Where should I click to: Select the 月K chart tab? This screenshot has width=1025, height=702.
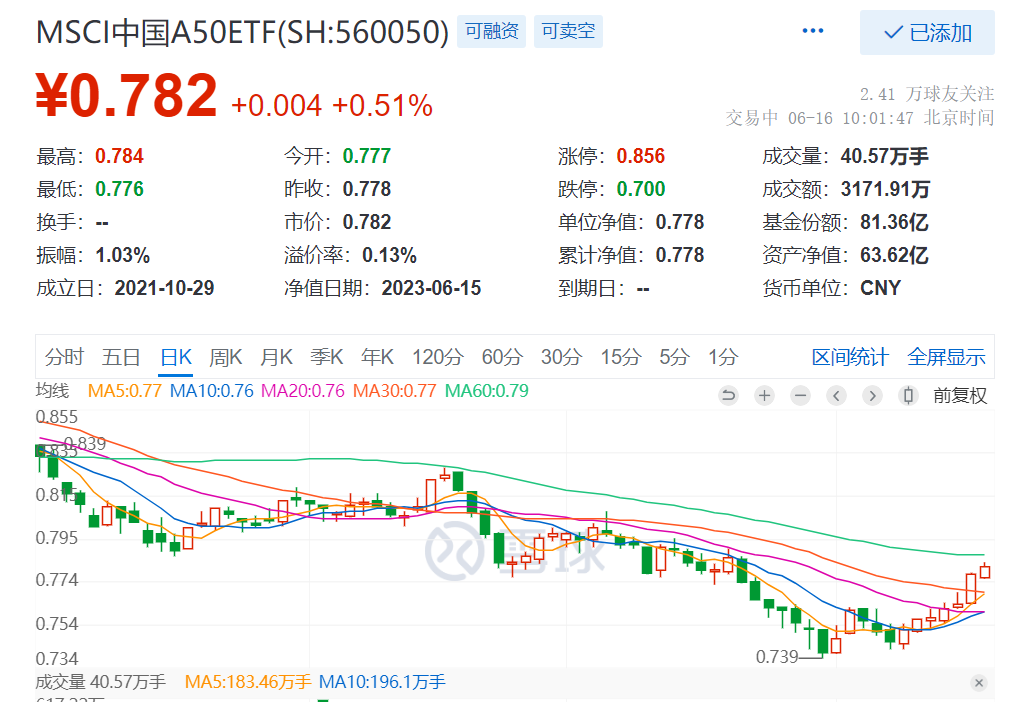click(276, 357)
